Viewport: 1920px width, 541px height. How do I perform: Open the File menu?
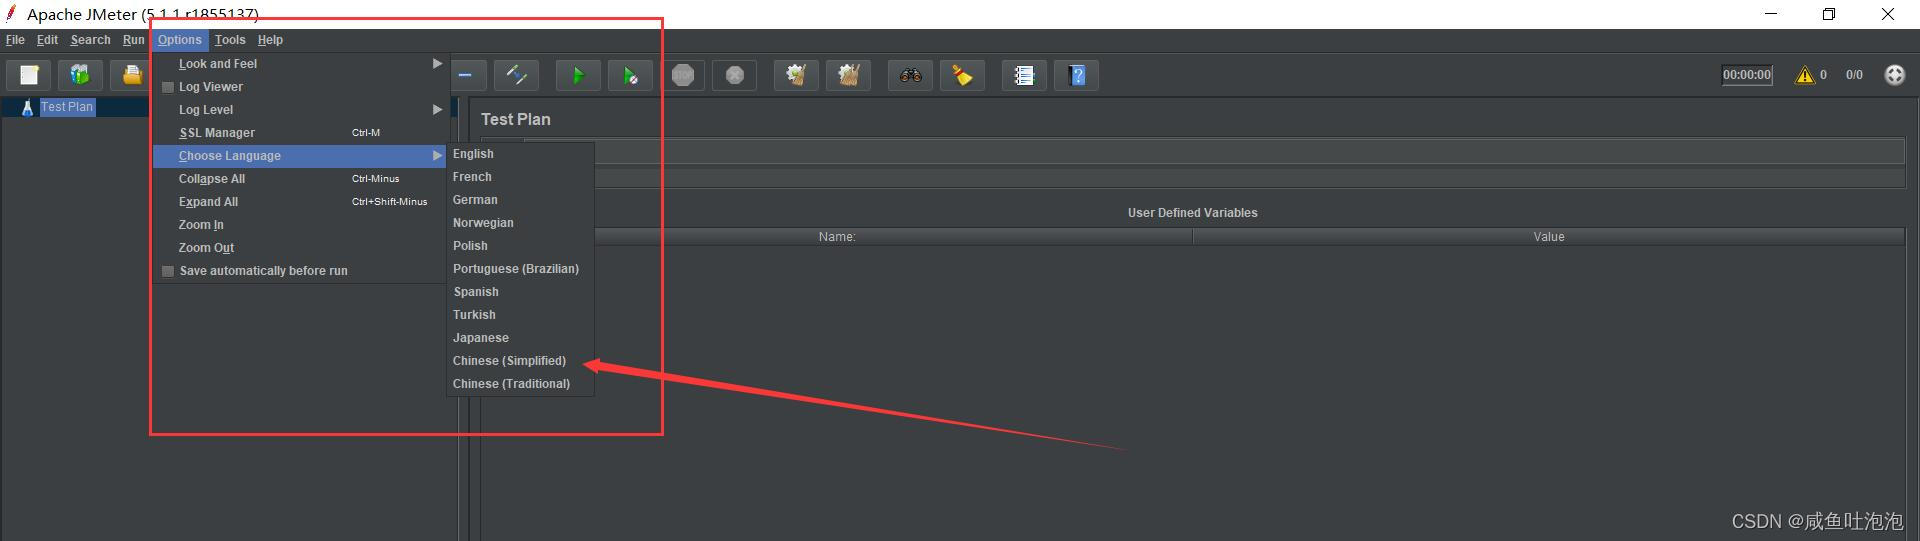15,40
